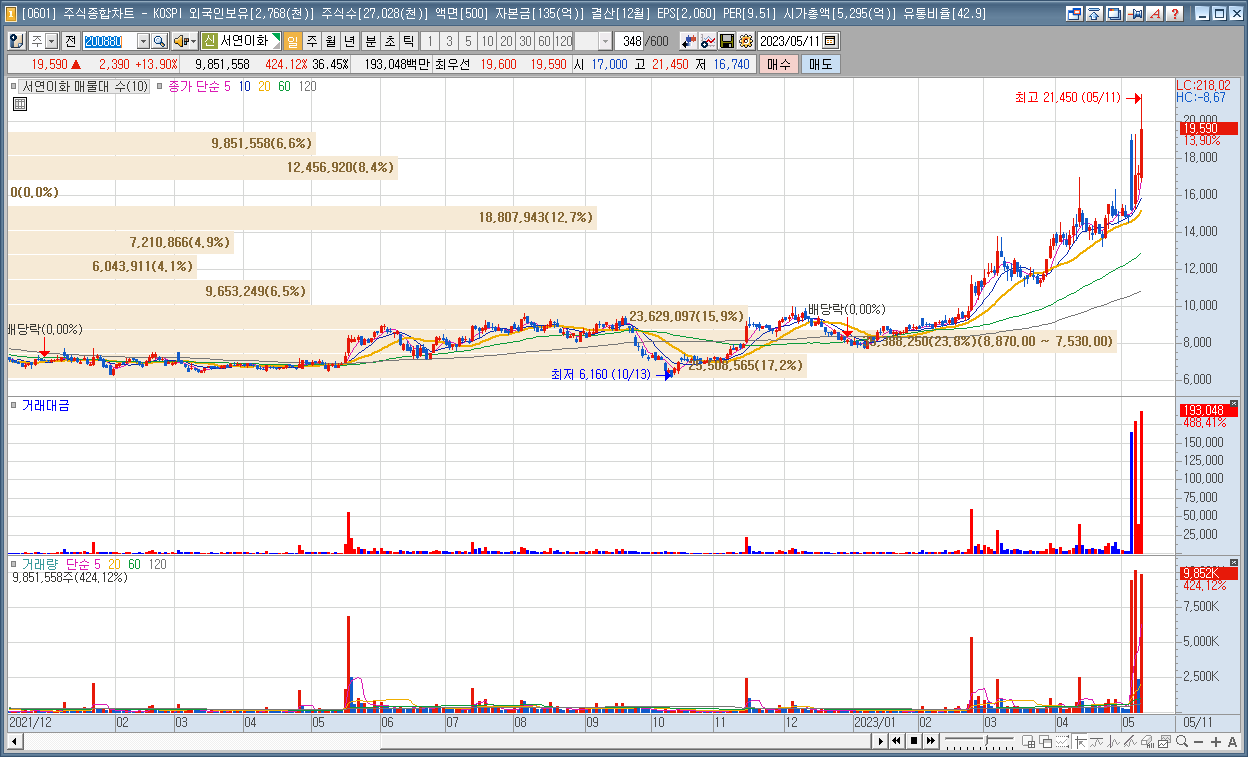Click the crosshair cursor tool icon
Screen dimensions: 1248x757
point(1080,741)
